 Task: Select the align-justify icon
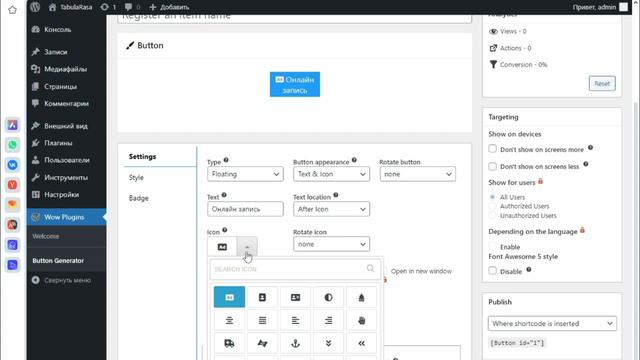[262, 320]
